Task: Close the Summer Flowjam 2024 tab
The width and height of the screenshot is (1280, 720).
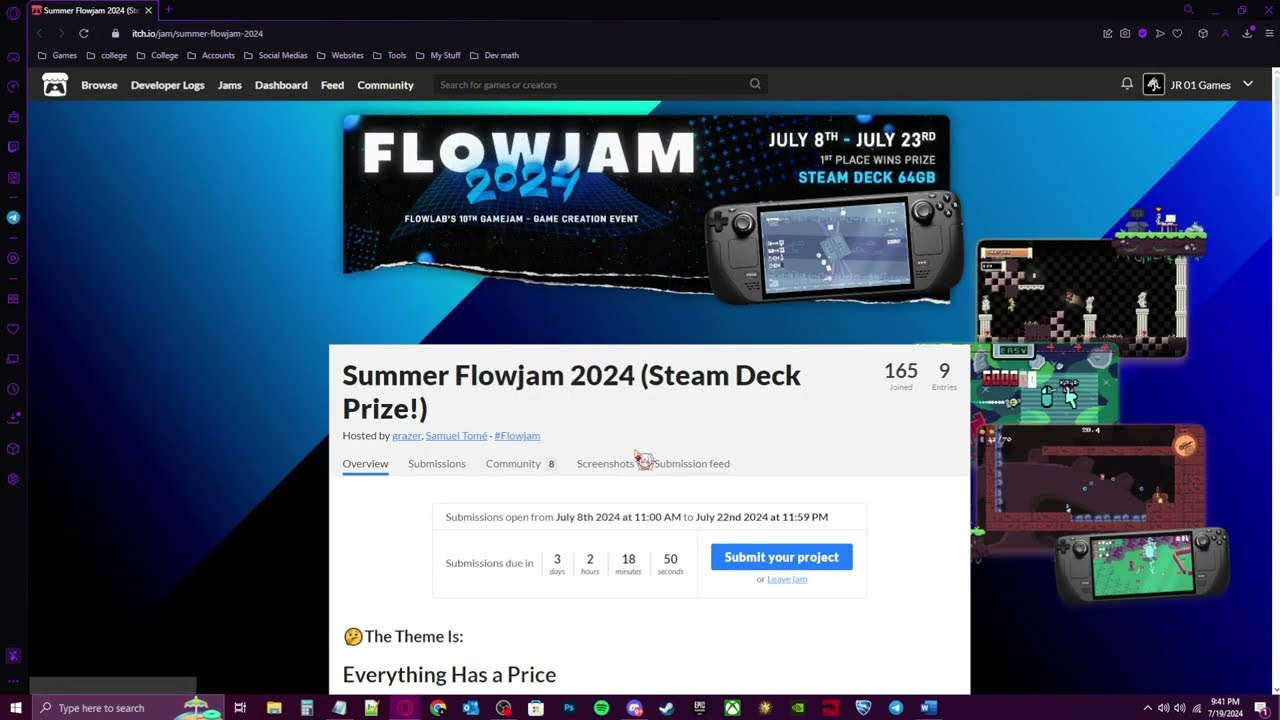Action: tap(148, 10)
